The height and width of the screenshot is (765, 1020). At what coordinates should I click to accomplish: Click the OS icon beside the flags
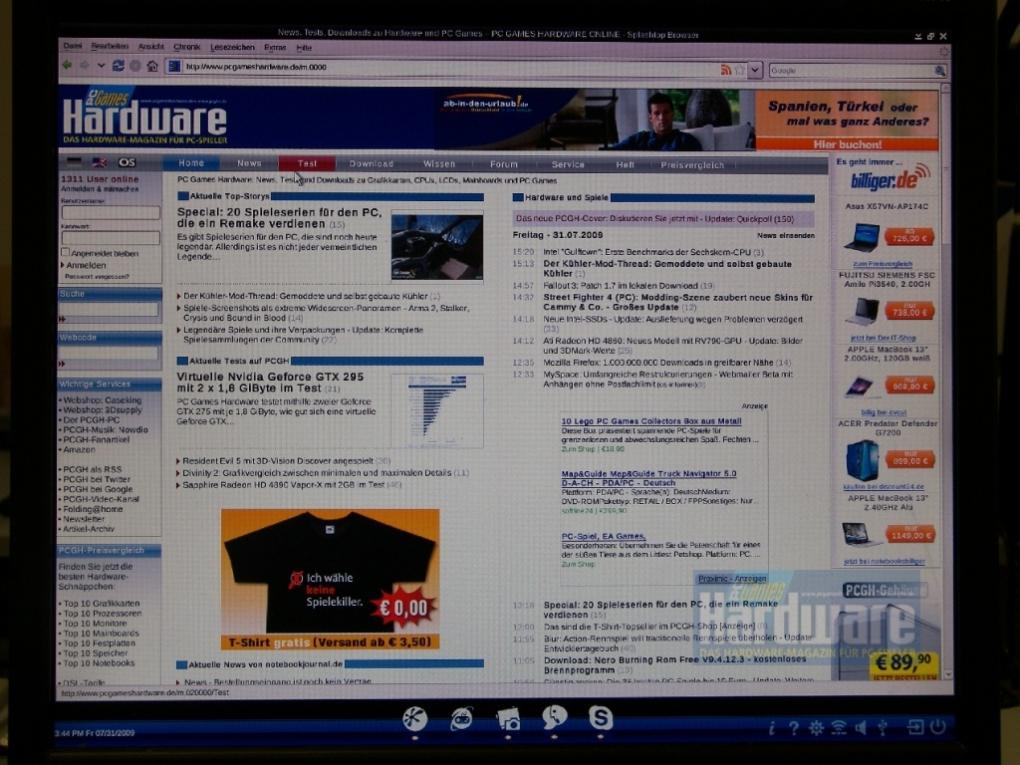coord(127,162)
